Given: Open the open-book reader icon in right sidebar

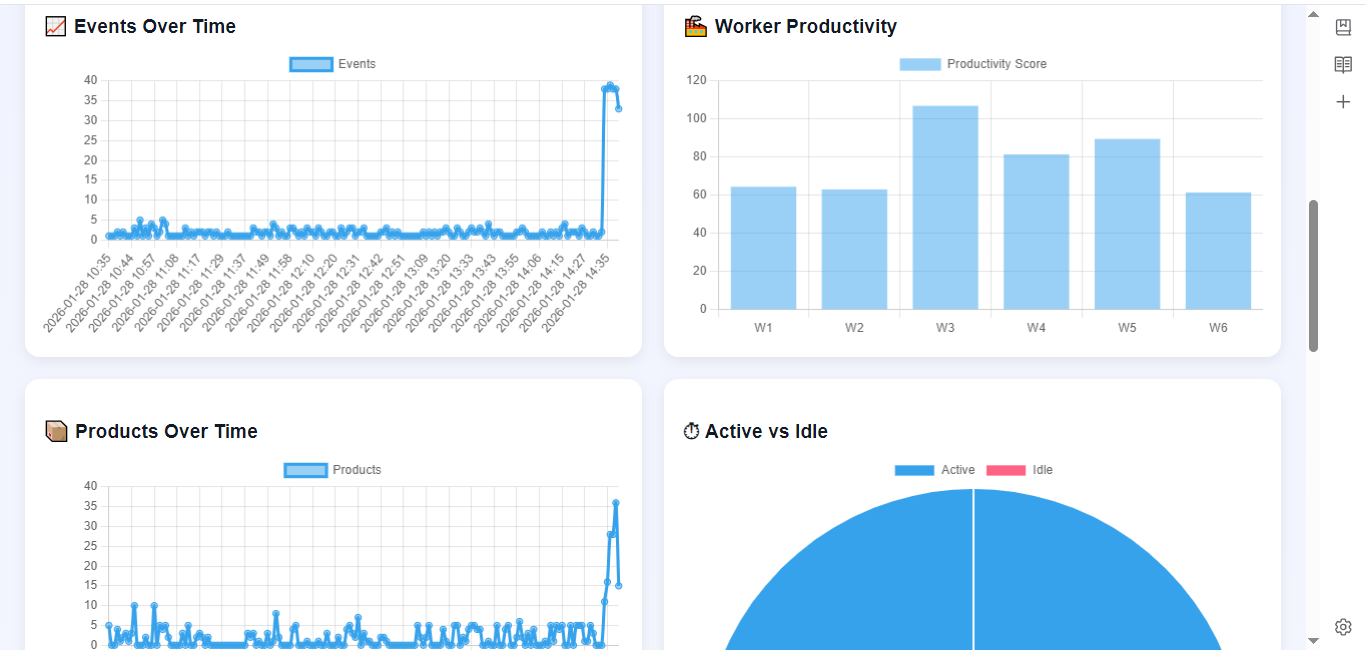Looking at the screenshot, I should 1343,64.
